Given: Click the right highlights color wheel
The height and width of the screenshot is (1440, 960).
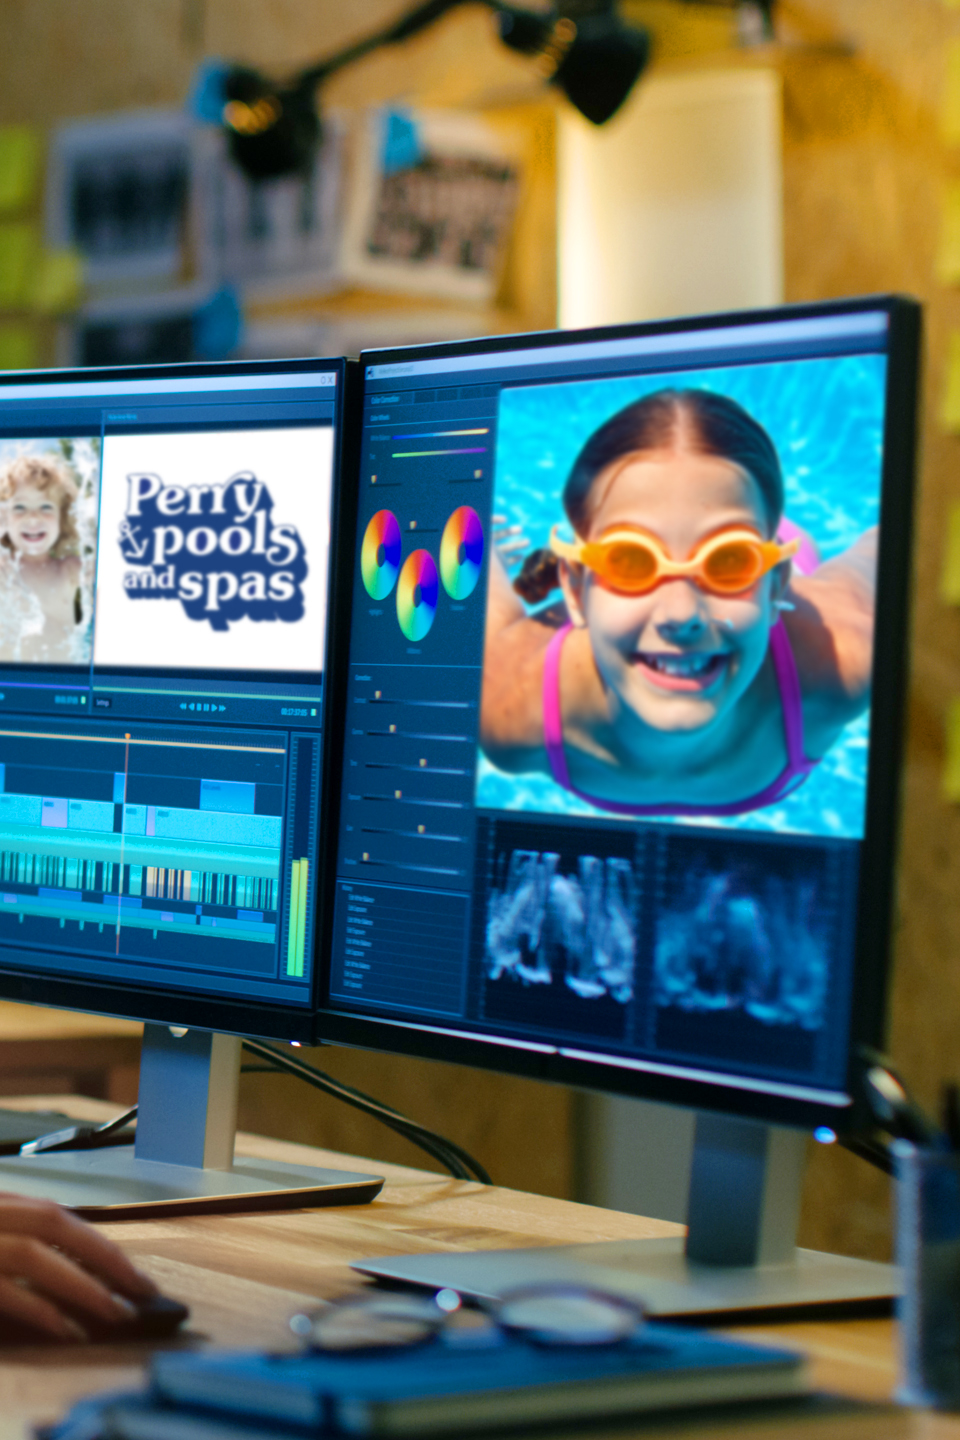Looking at the screenshot, I should 461,551.
